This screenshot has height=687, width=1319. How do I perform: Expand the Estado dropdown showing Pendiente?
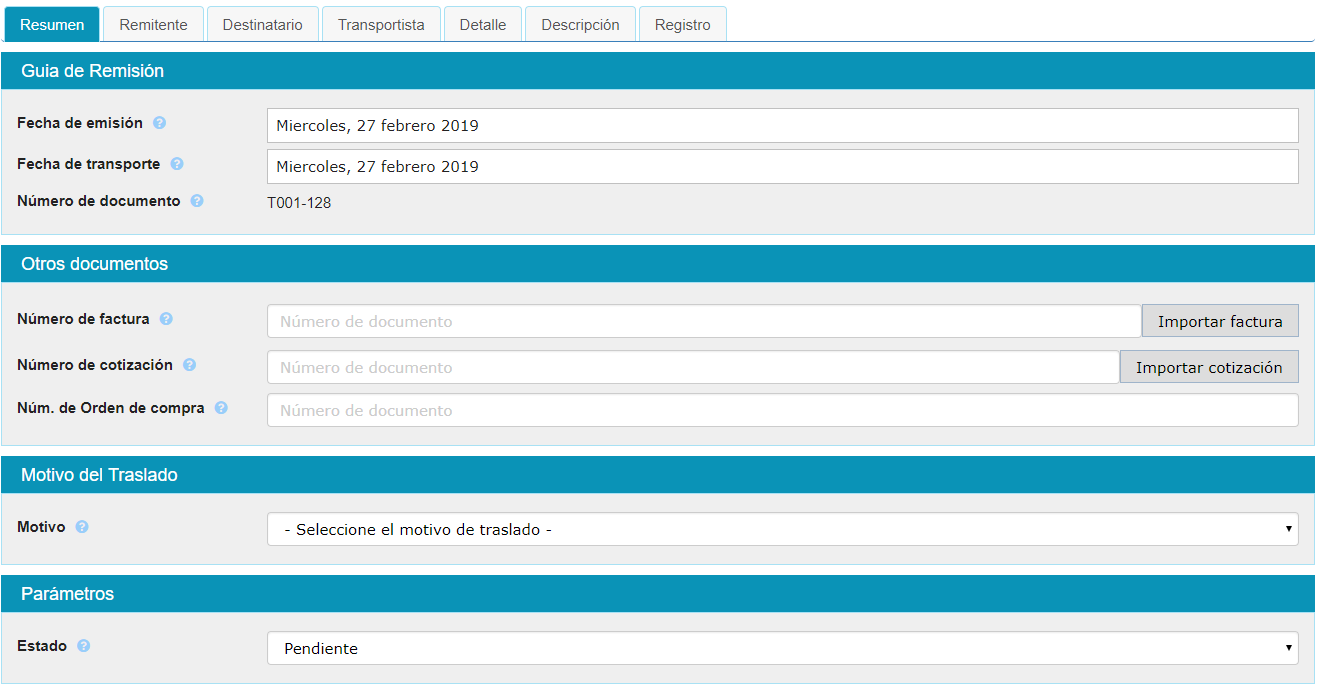(x=782, y=648)
